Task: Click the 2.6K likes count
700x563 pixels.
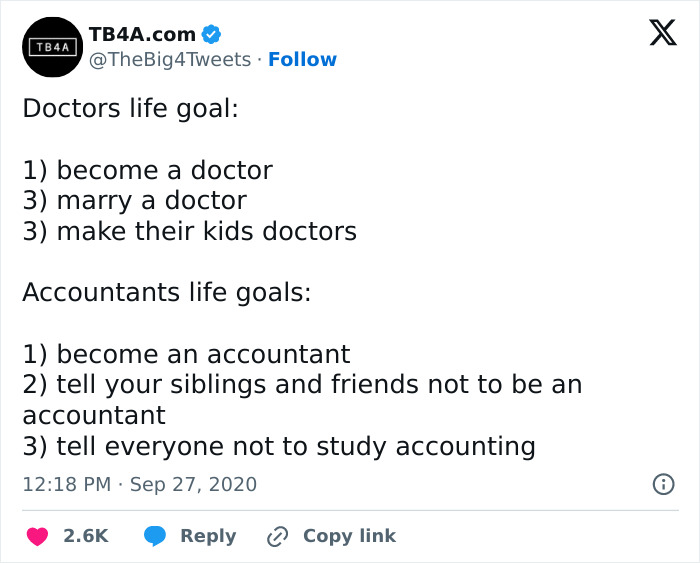Action: point(85,536)
